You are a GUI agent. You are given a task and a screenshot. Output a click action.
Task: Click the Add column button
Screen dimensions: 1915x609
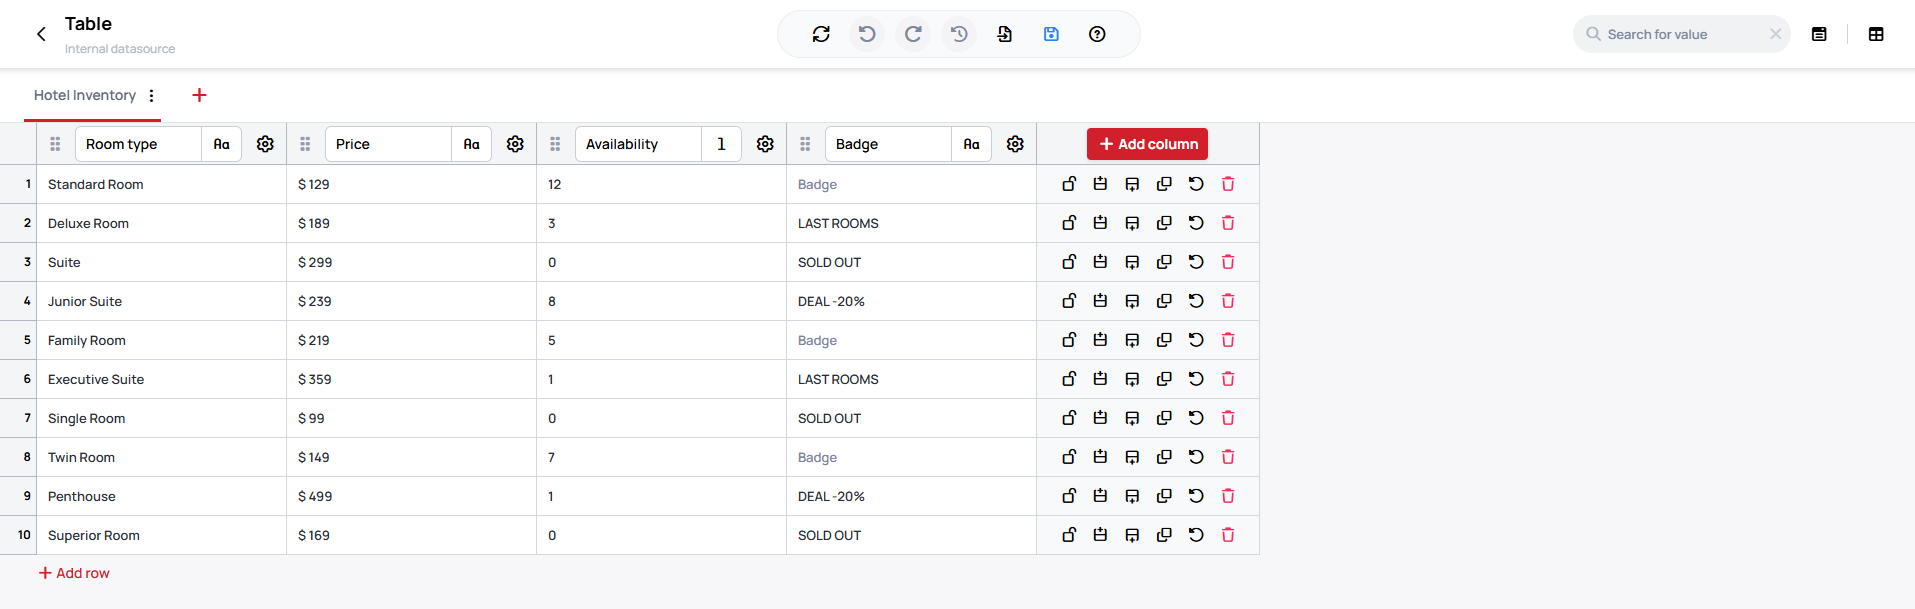1147,144
